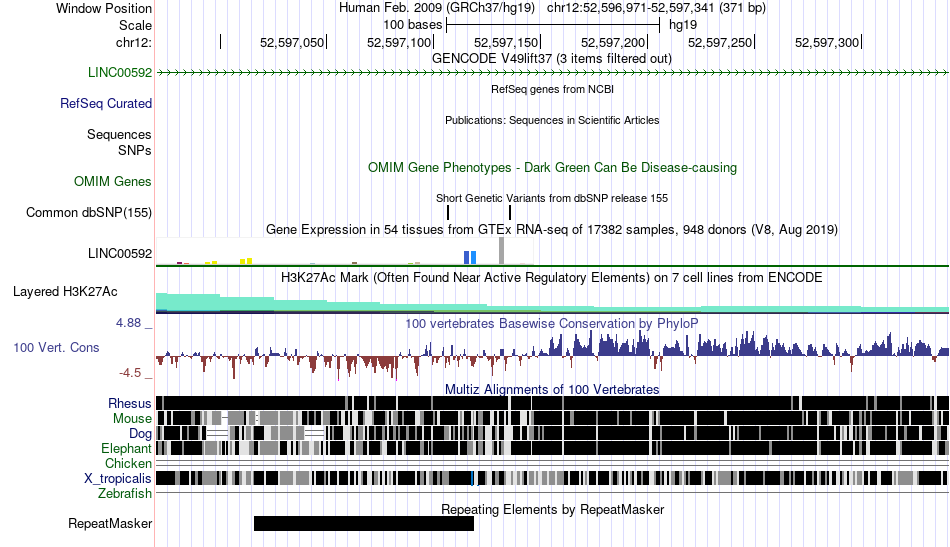Image resolution: width=950 pixels, height=547 pixels.
Task: Click the teal H3K27Ac signal peak
Action: click(188, 300)
